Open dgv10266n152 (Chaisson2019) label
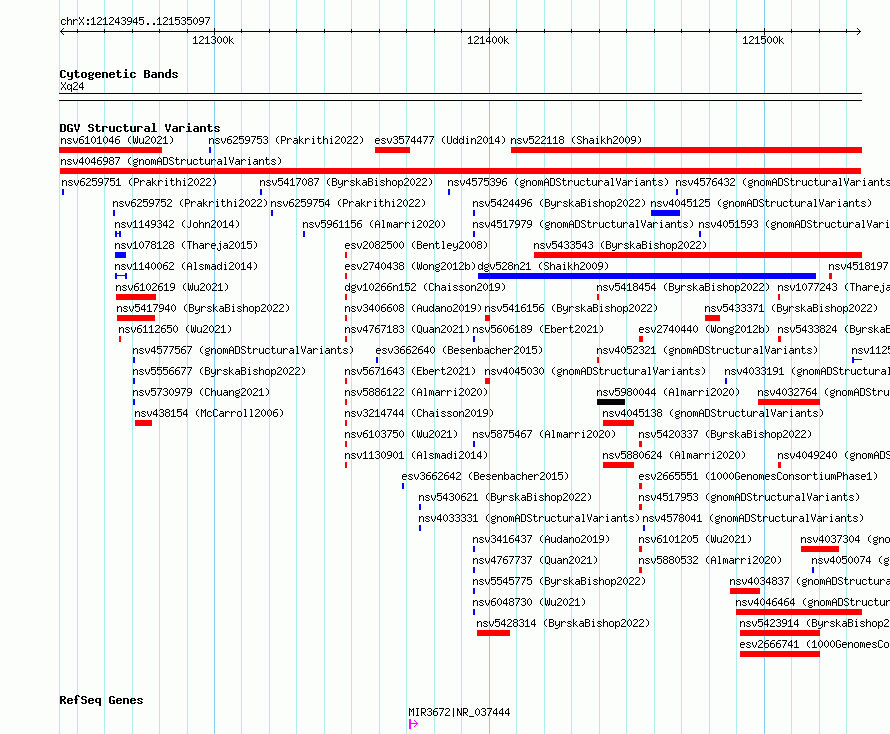The height and width of the screenshot is (734, 890). coord(425,287)
